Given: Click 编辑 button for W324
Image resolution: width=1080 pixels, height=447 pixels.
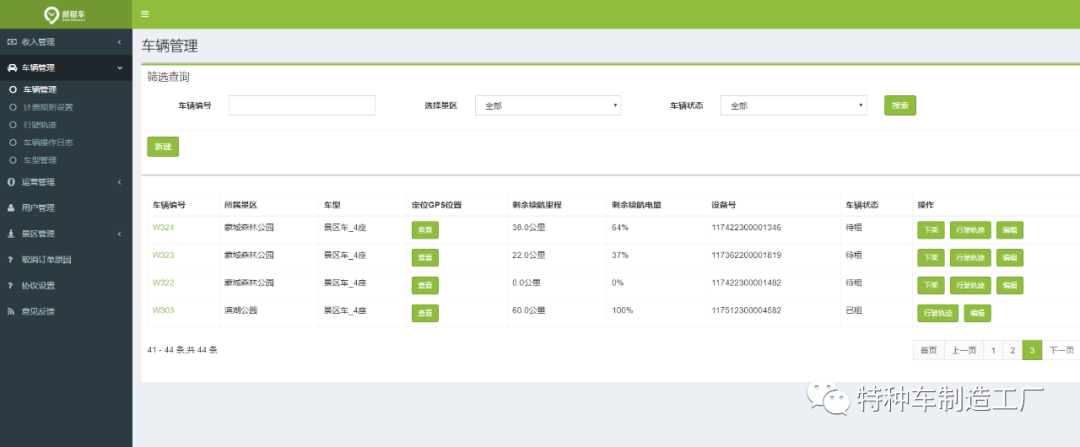Looking at the screenshot, I should 1010,230.
